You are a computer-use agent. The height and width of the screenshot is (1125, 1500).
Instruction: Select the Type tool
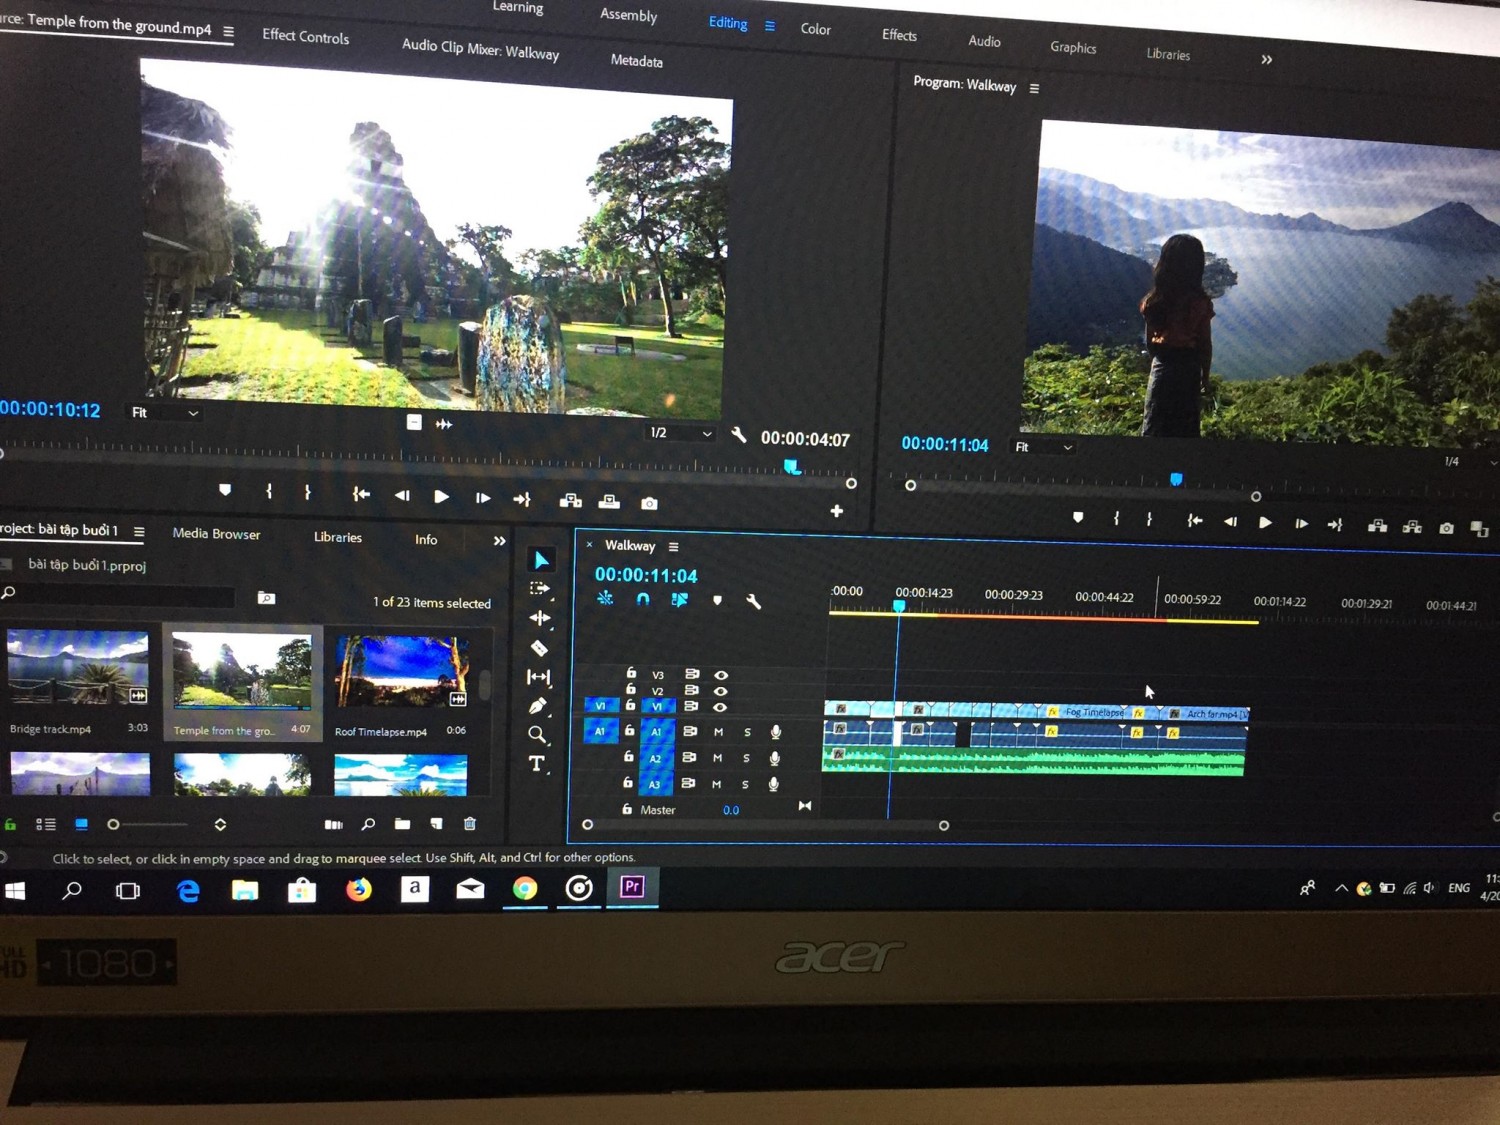(537, 764)
